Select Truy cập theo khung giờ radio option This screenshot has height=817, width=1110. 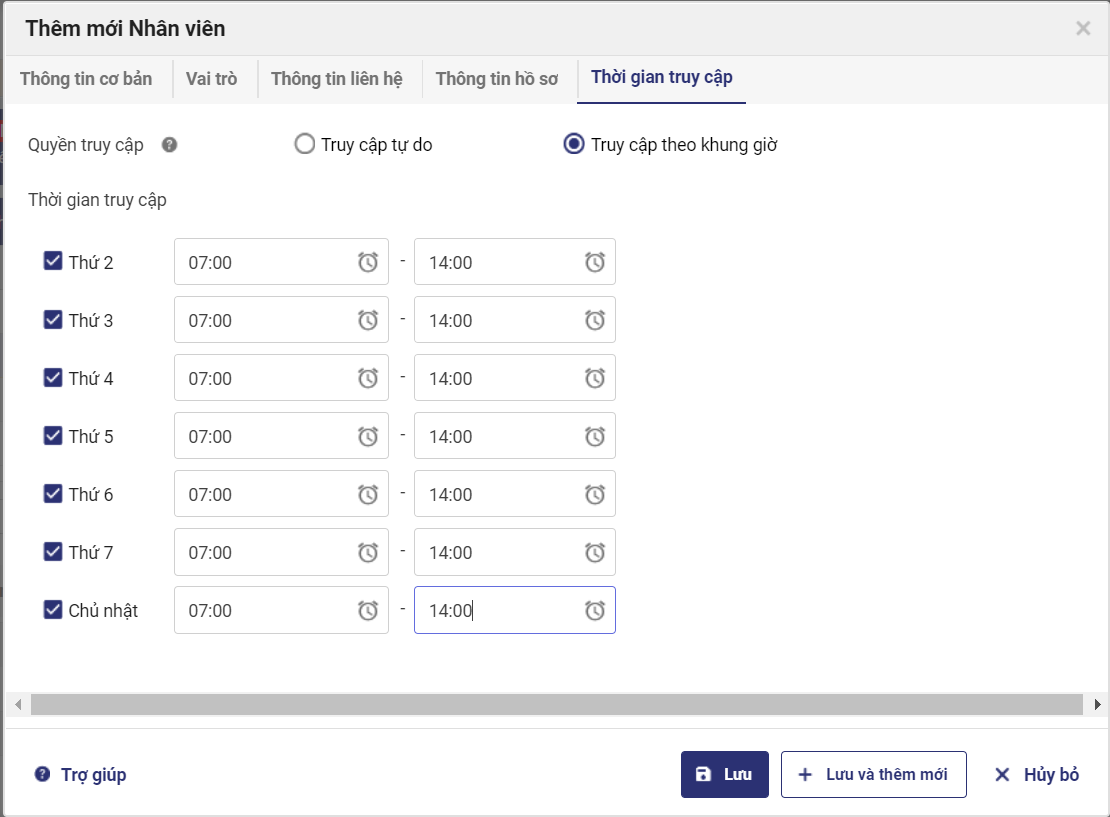coord(574,145)
